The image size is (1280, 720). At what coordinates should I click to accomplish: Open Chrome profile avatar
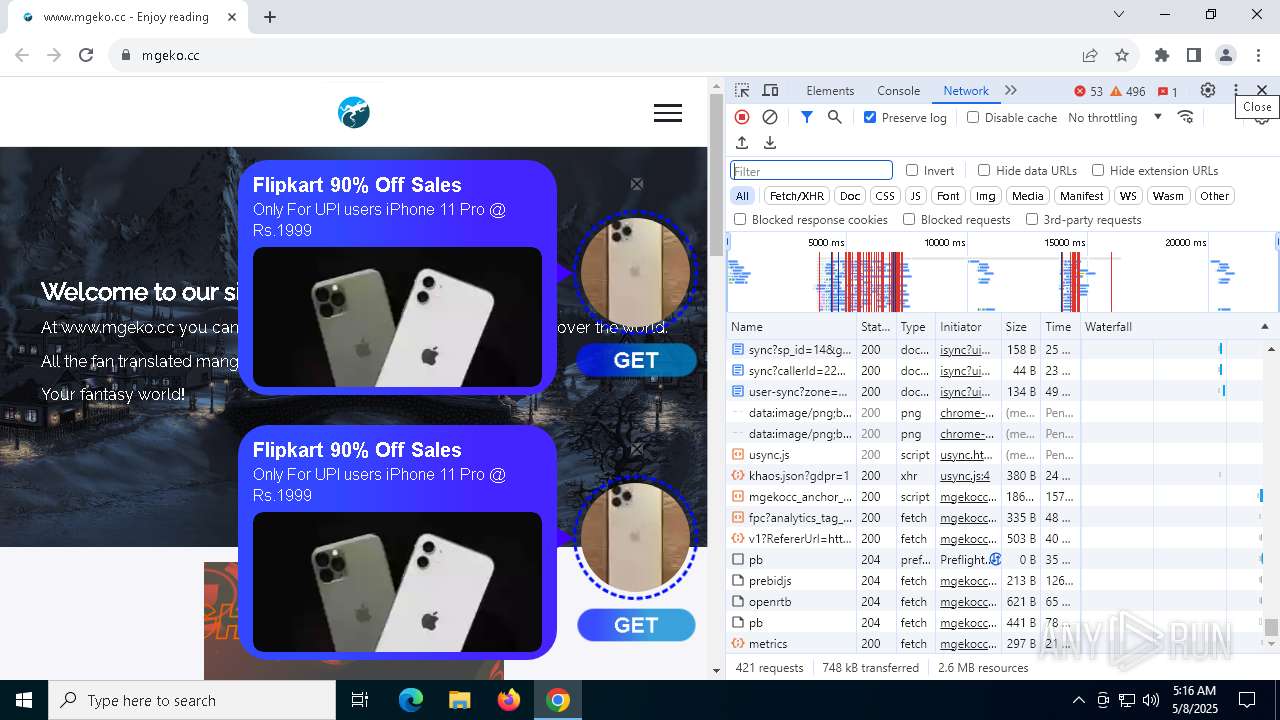coord(1226,55)
